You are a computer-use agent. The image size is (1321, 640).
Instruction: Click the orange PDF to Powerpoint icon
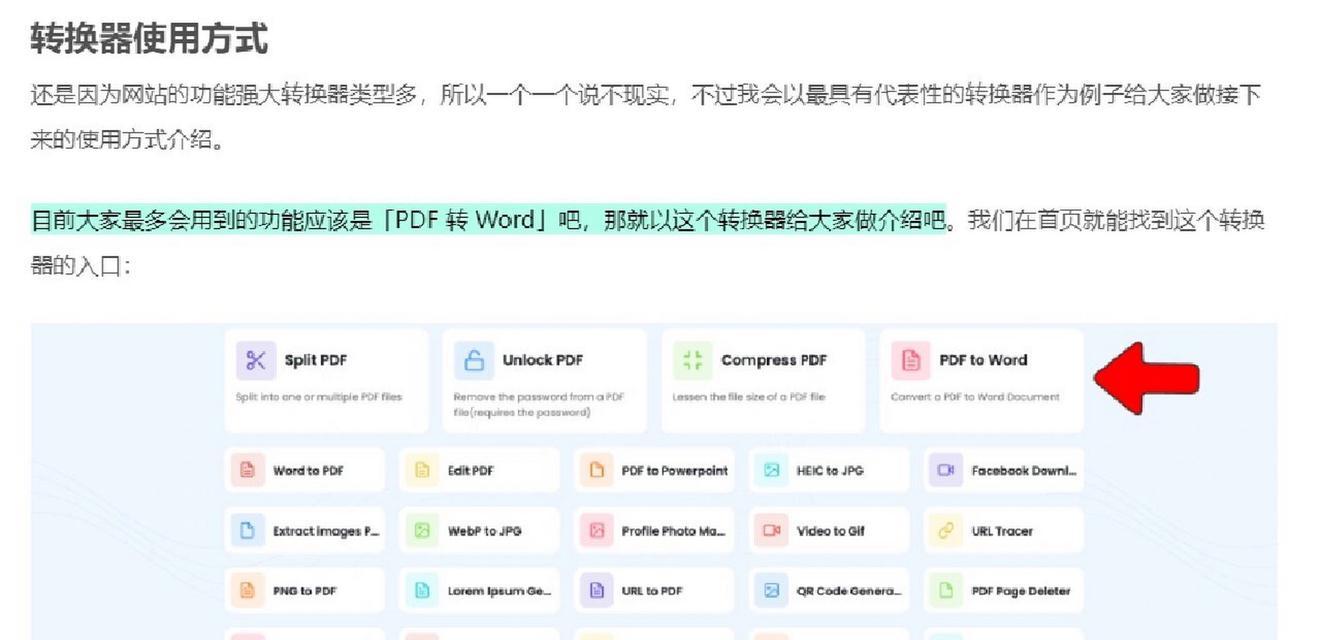coord(597,470)
